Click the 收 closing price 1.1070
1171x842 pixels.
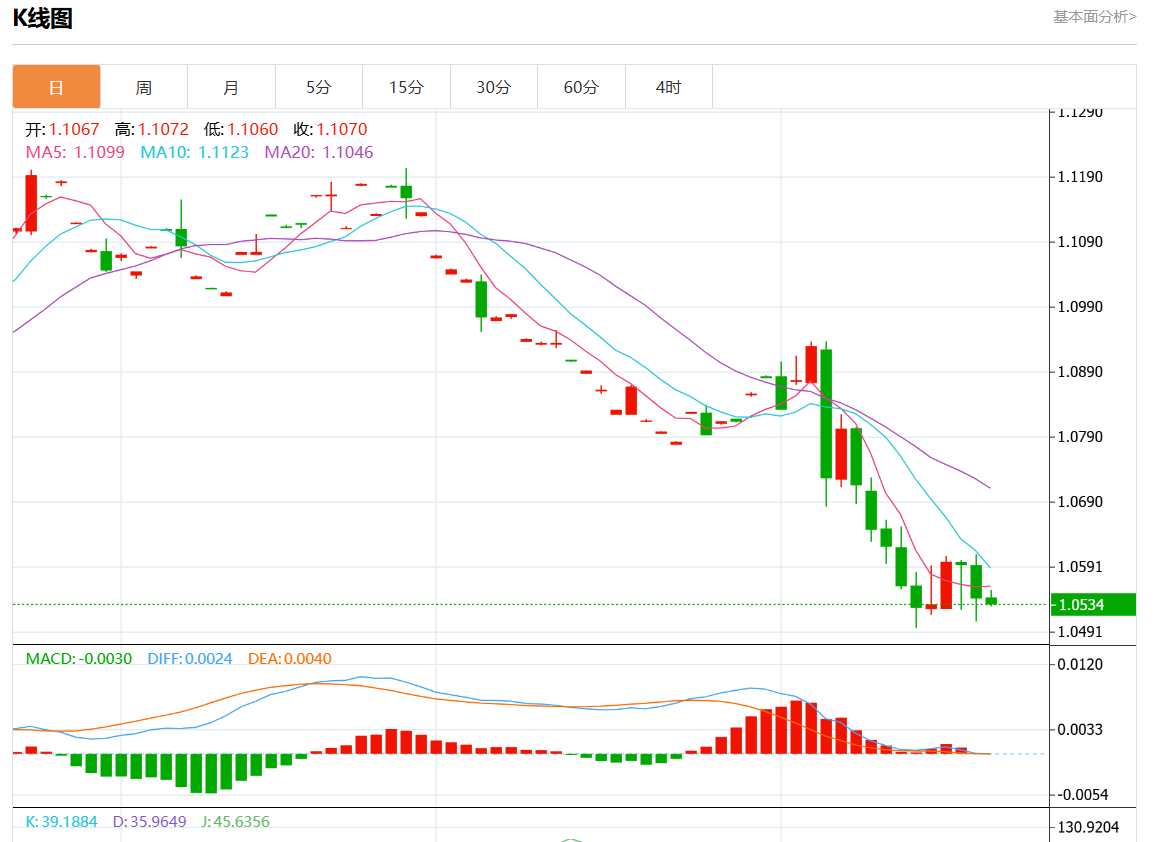pos(330,129)
